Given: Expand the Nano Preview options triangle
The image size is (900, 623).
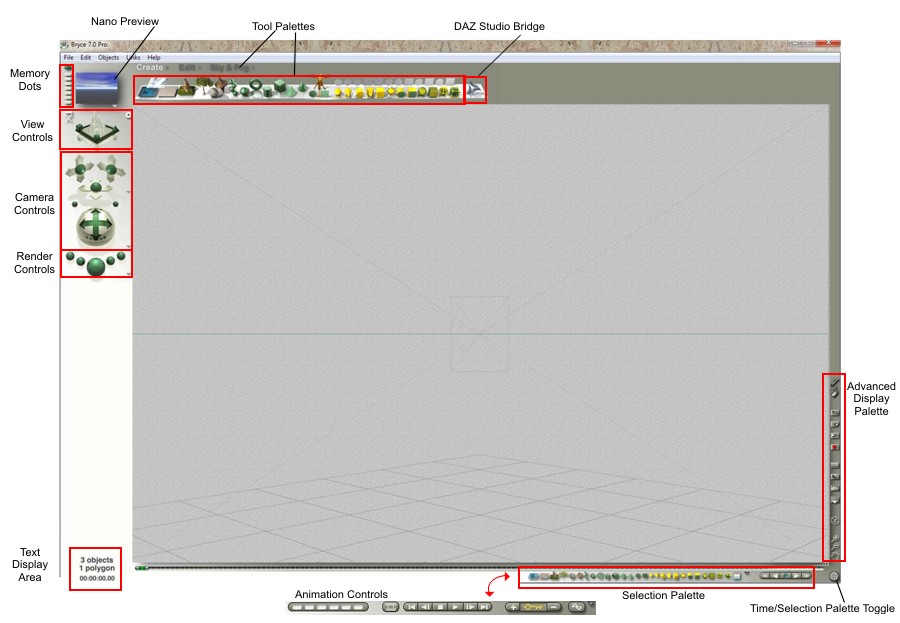Looking at the screenshot, I should (x=114, y=103).
